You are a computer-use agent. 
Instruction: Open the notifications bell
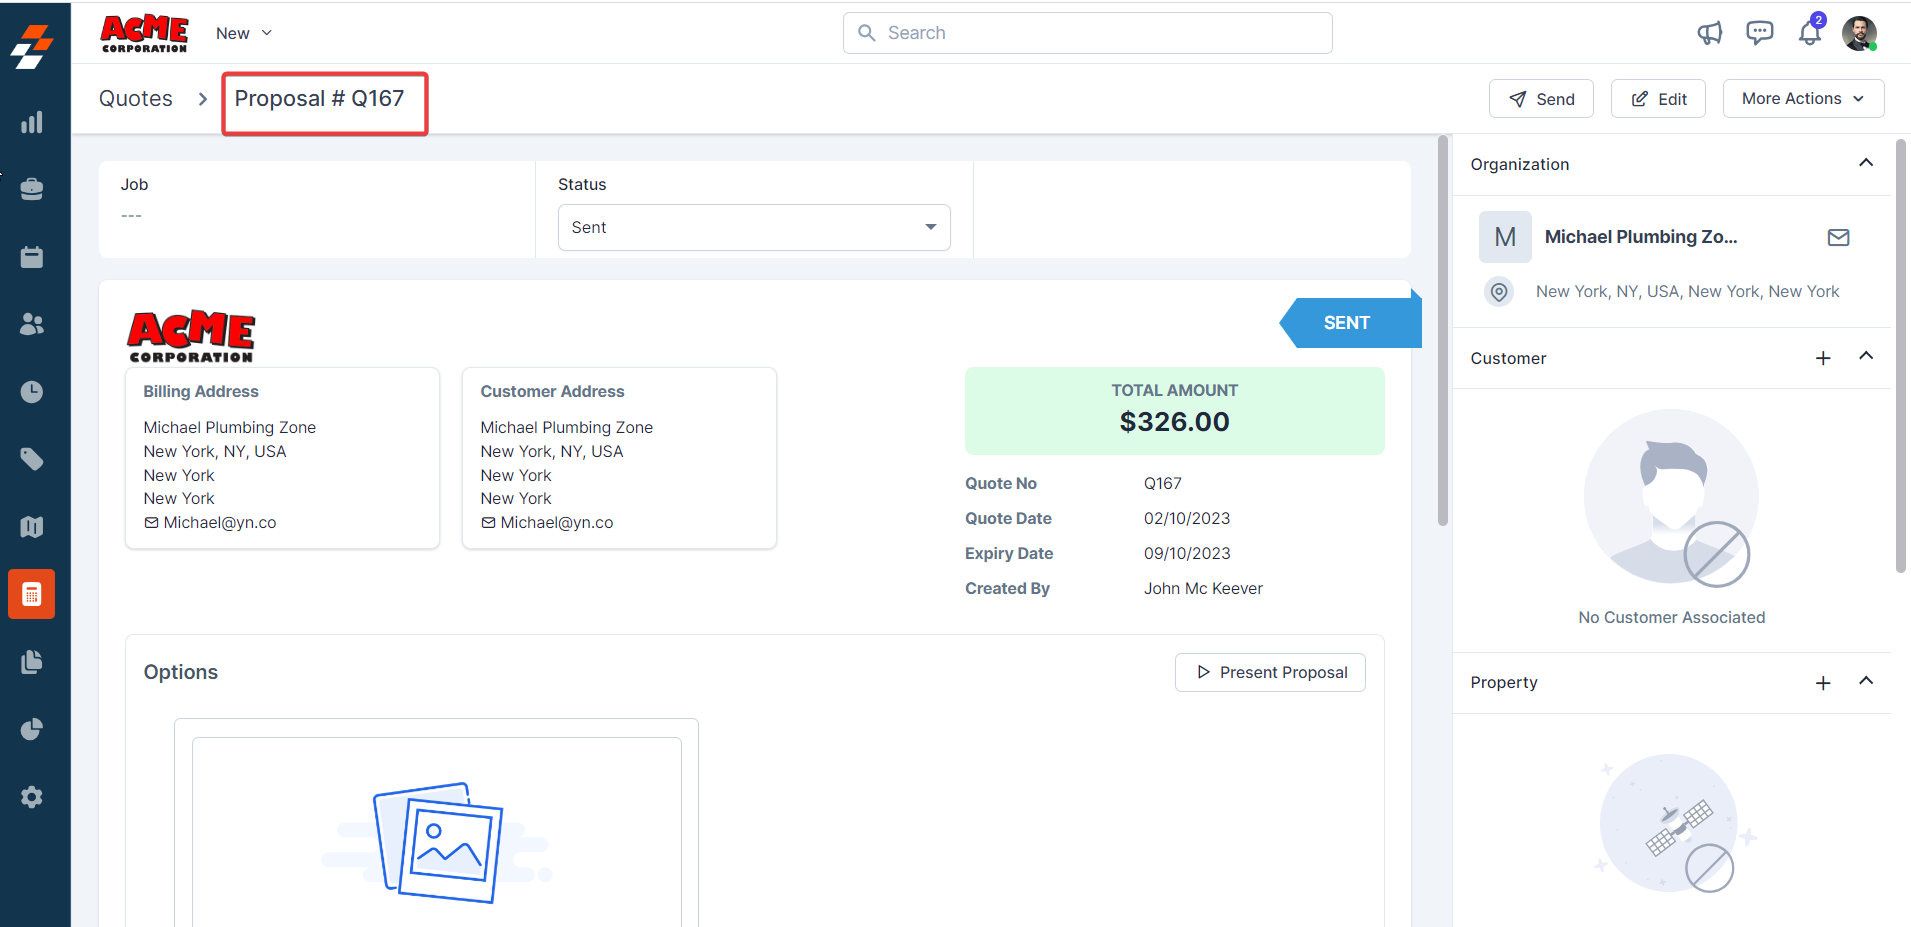[1809, 33]
